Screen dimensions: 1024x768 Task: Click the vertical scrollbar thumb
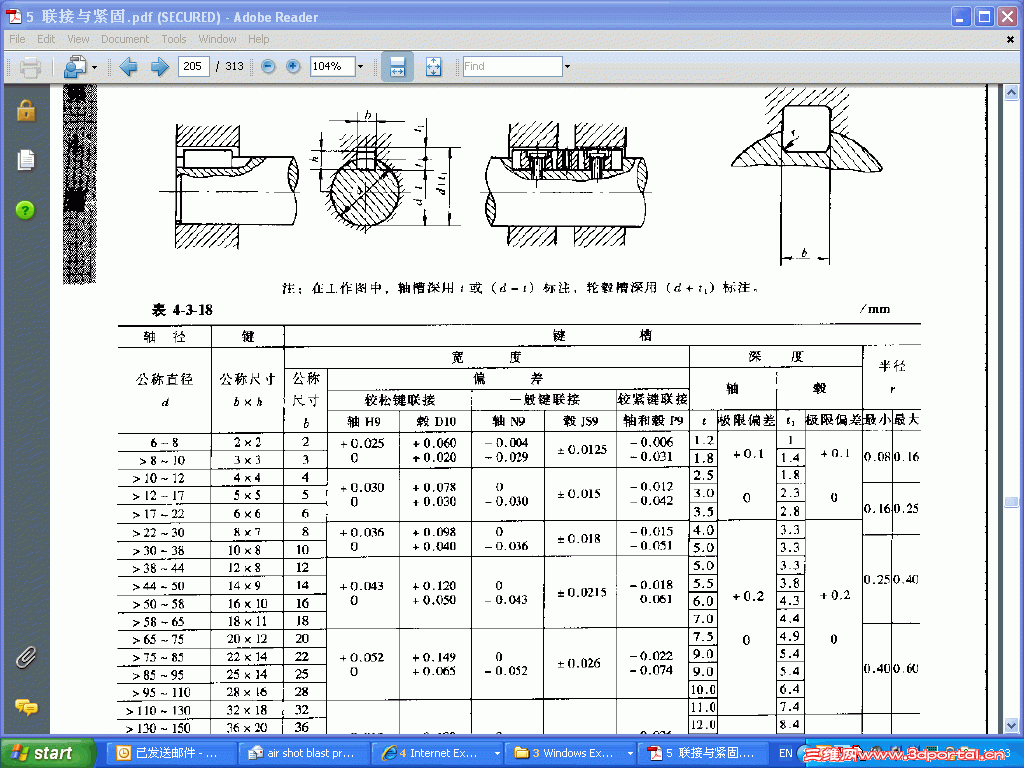coord(1011,502)
